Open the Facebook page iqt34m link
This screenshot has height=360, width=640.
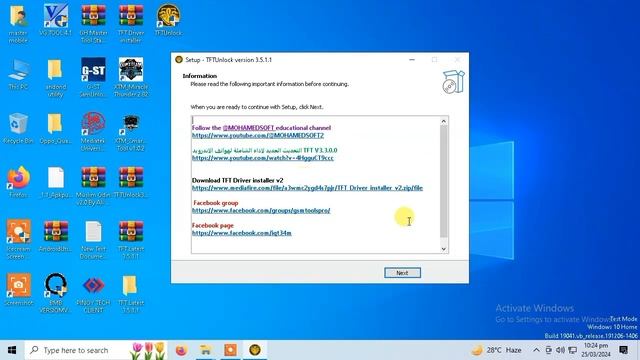point(242,233)
